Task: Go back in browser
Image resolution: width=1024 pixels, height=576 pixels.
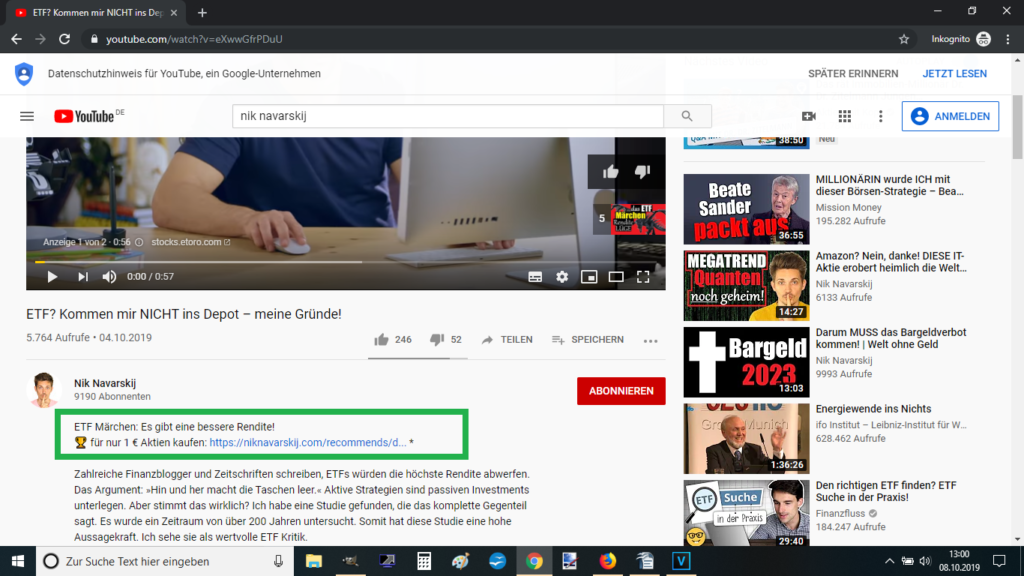Action: pyautogui.click(x=16, y=39)
